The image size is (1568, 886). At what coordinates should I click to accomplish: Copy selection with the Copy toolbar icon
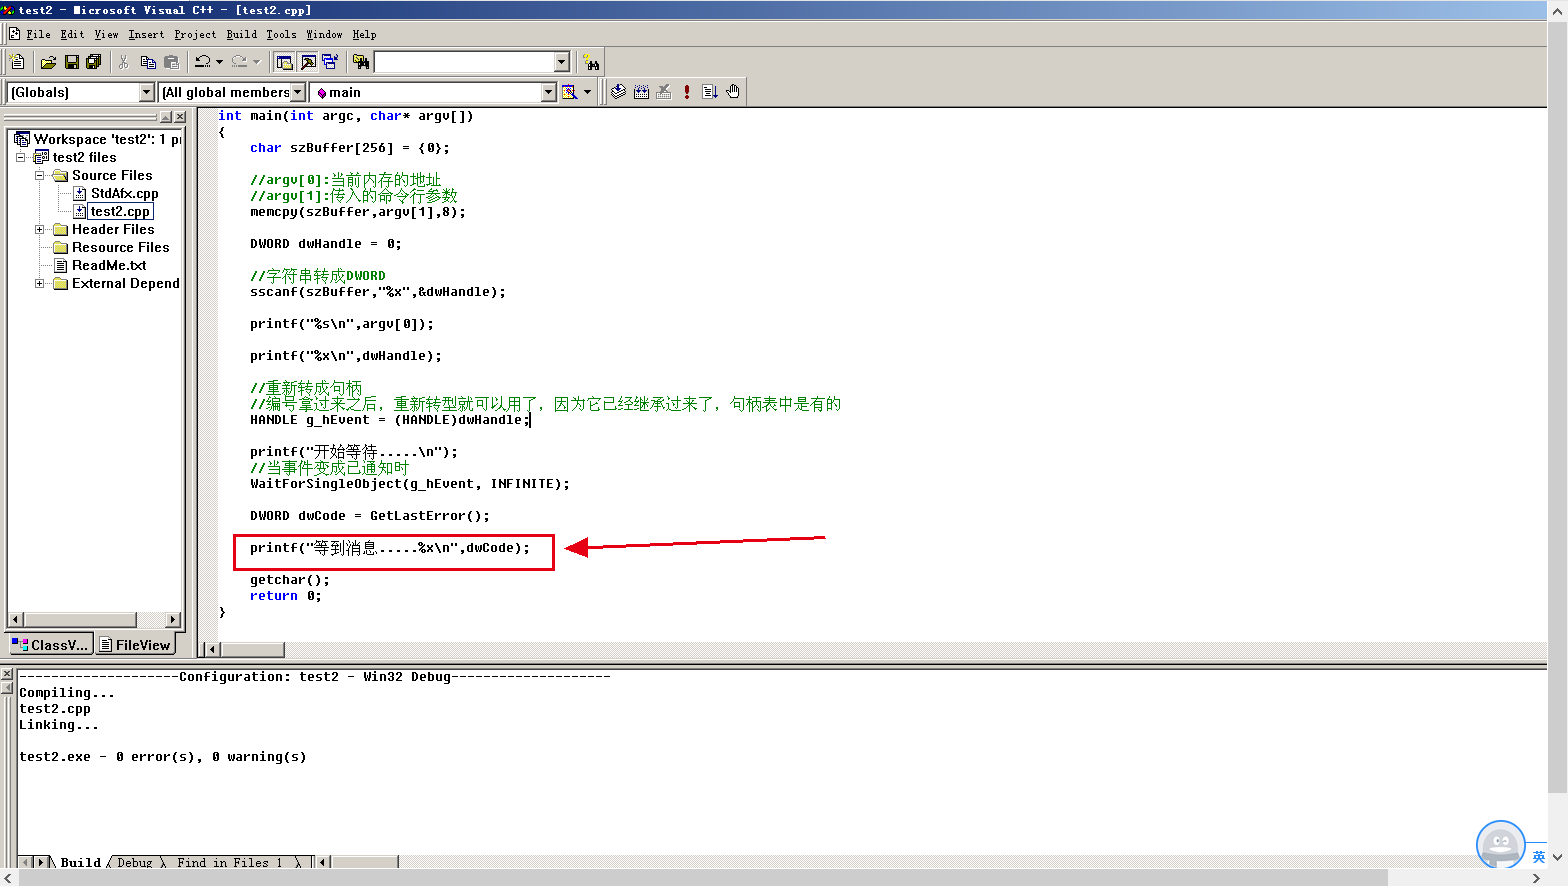148,62
